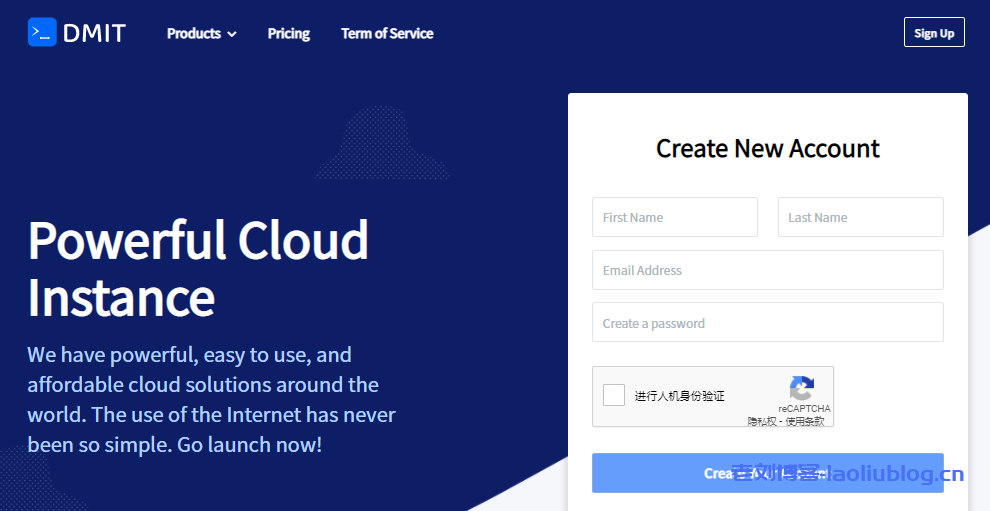This screenshot has width=990, height=511.
Task: Tick the reCAPTCHA verification checkbox
Action: pos(614,395)
